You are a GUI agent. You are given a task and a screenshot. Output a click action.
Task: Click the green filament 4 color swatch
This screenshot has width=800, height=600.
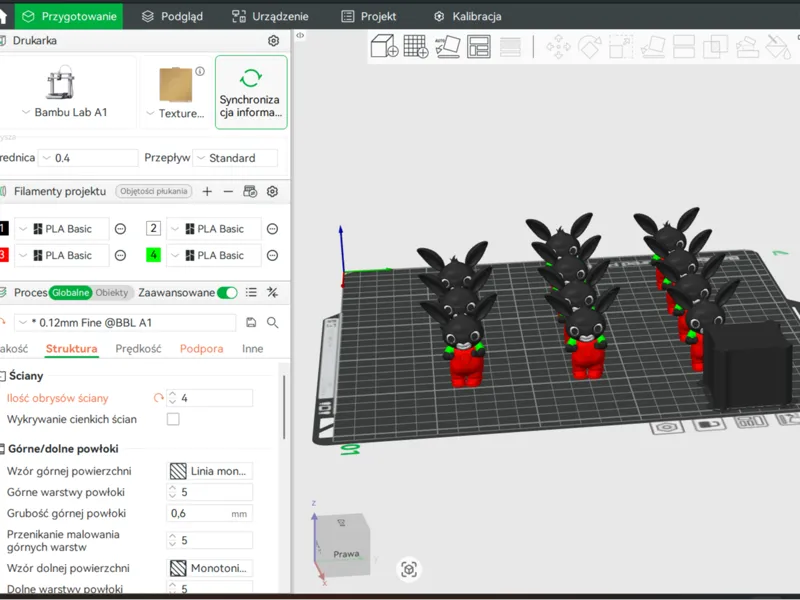(154, 255)
